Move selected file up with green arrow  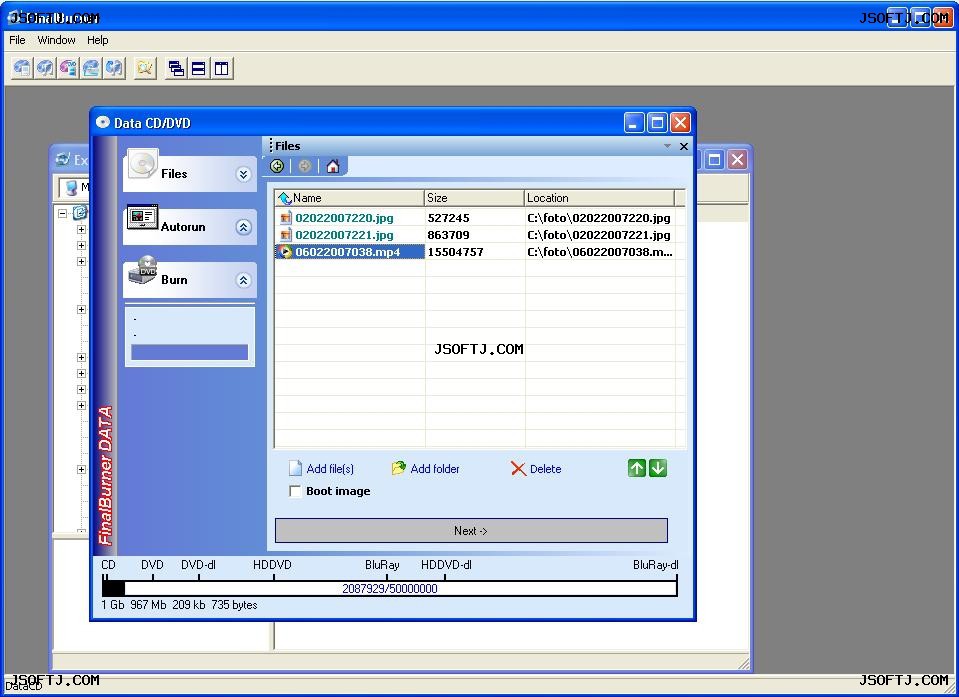[x=637, y=468]
